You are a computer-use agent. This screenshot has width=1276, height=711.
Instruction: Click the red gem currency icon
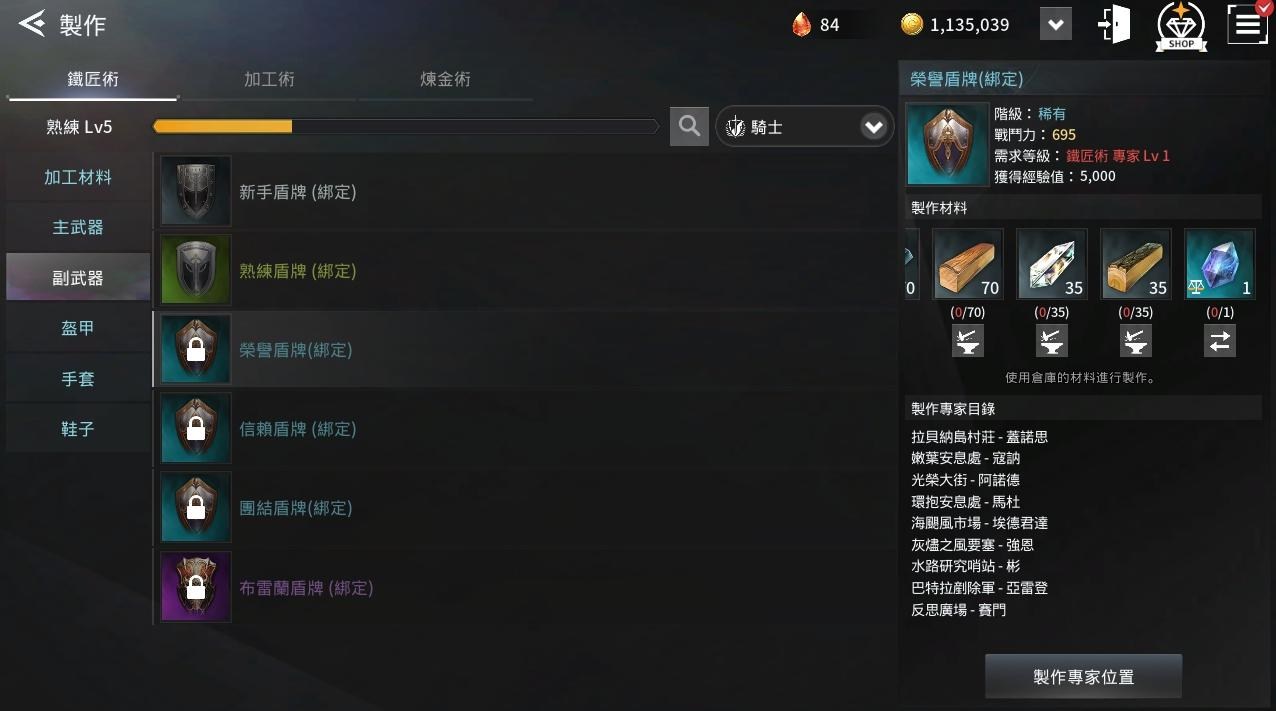[x=801, y=25]
